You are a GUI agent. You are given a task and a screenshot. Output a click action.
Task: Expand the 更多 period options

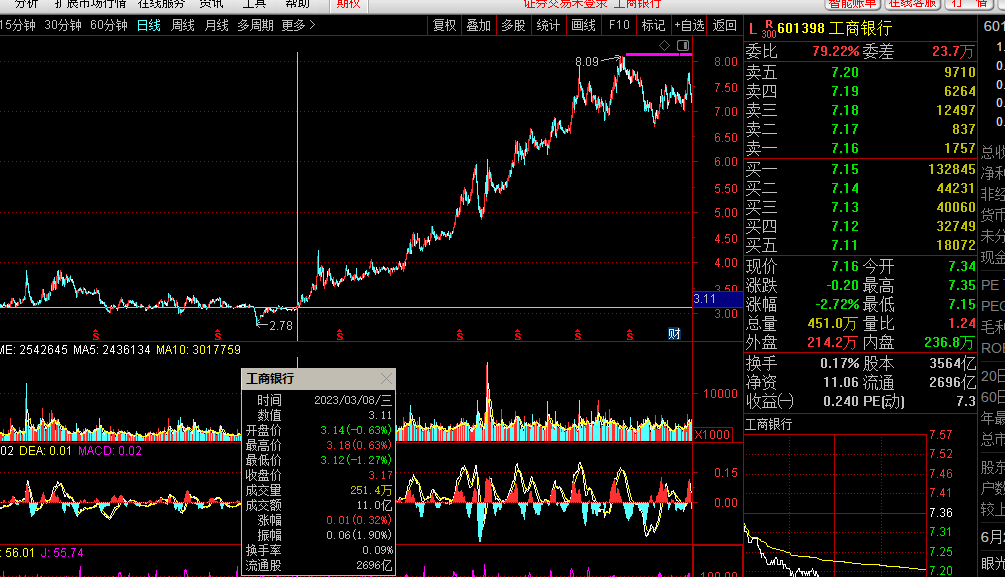[299, 25]
